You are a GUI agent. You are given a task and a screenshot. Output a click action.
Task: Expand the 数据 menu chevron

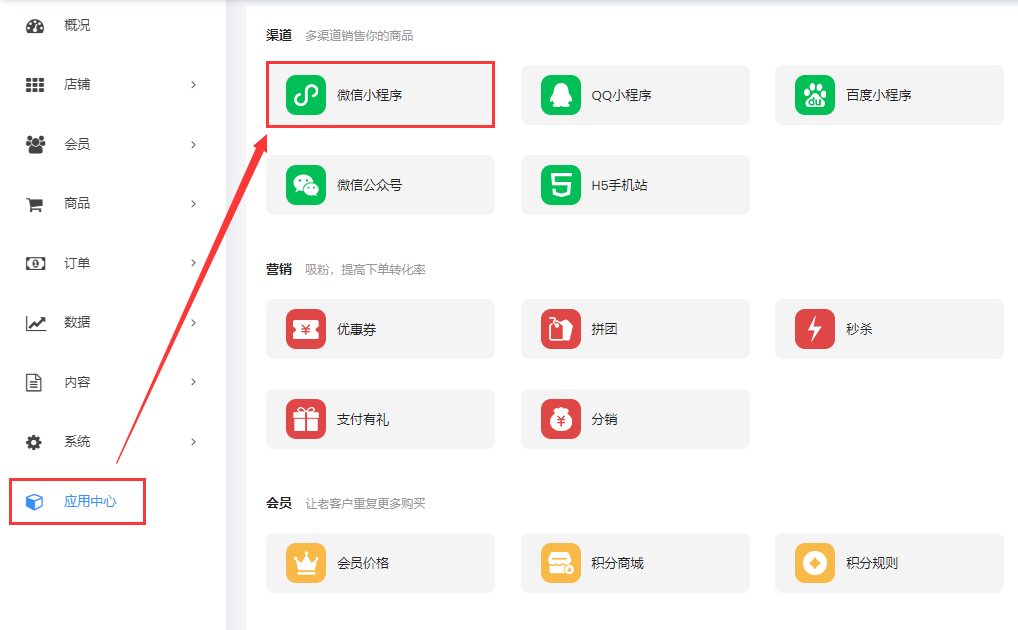[x=193, y=323]
